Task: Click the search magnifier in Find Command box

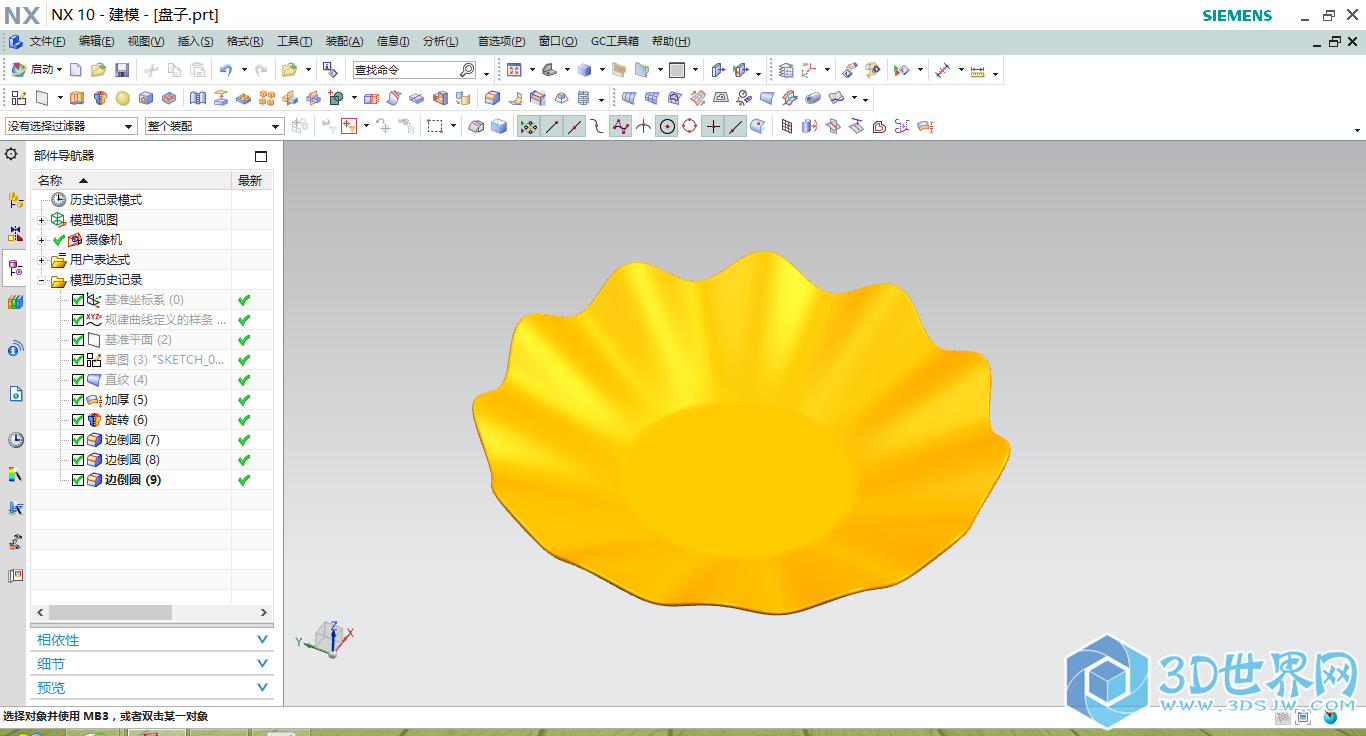Action: coord(467,70)
